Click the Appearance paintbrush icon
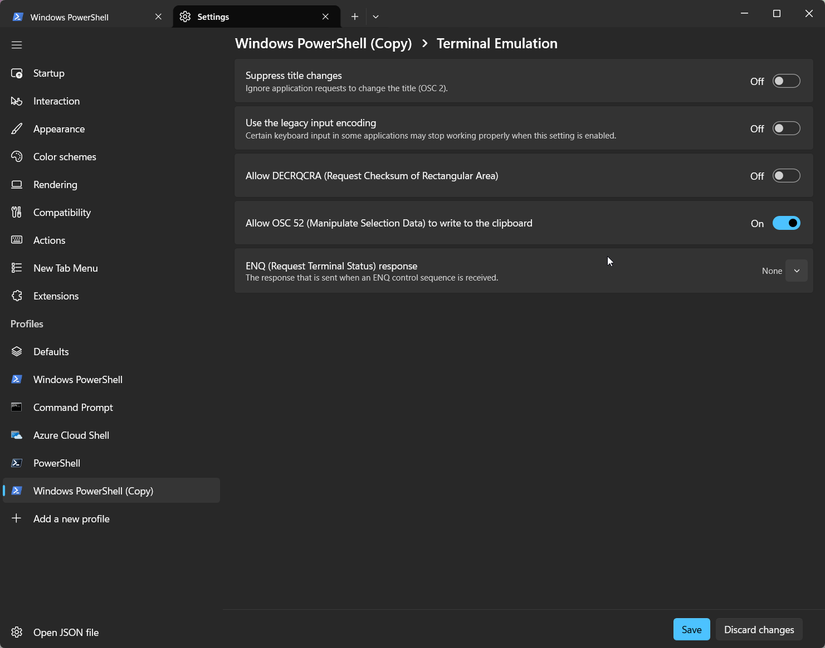The height and width of the screenshot is (648, 825). 17,129
